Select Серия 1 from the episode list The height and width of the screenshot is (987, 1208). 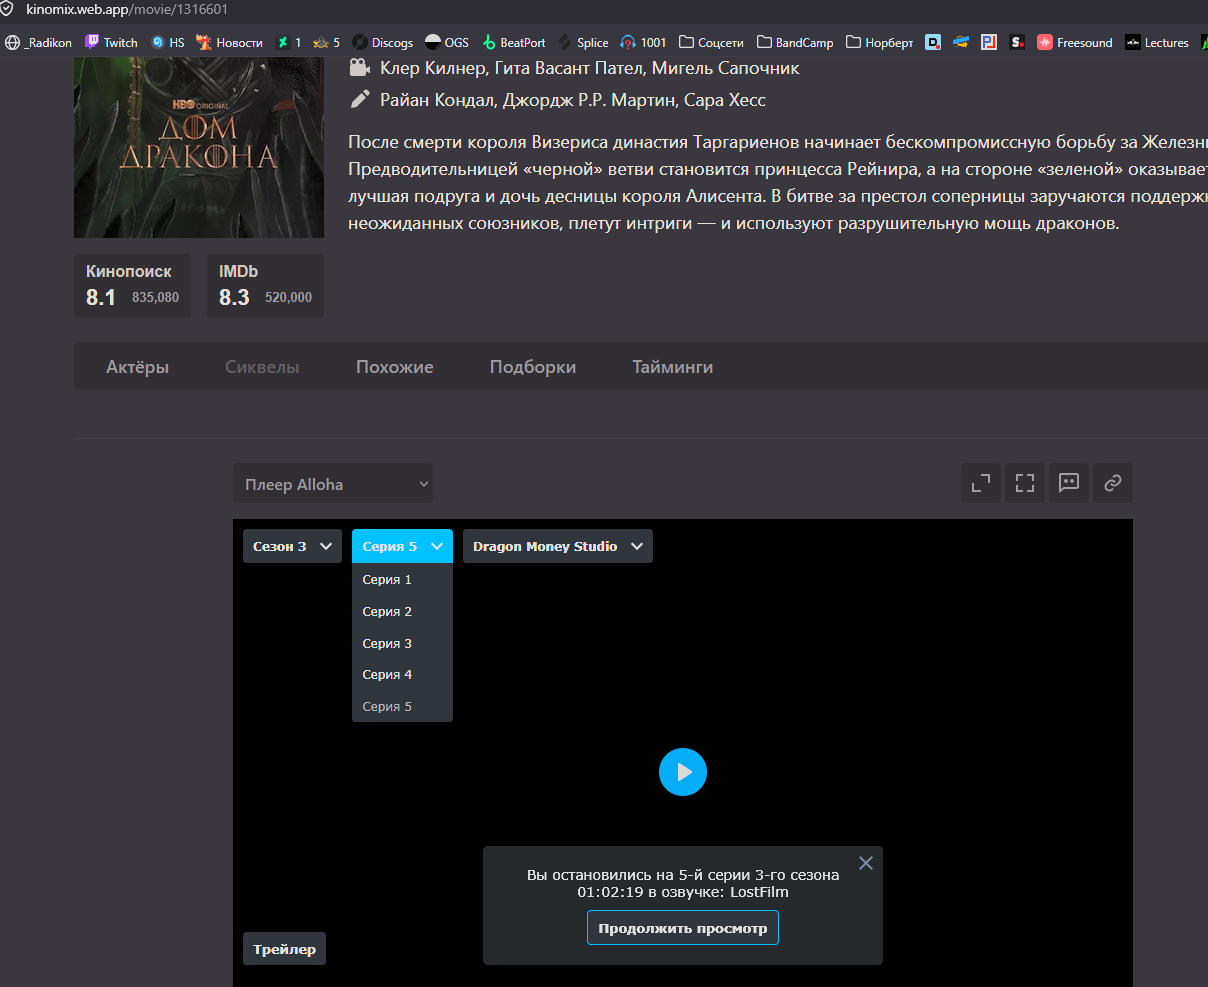tap(402, 580)
